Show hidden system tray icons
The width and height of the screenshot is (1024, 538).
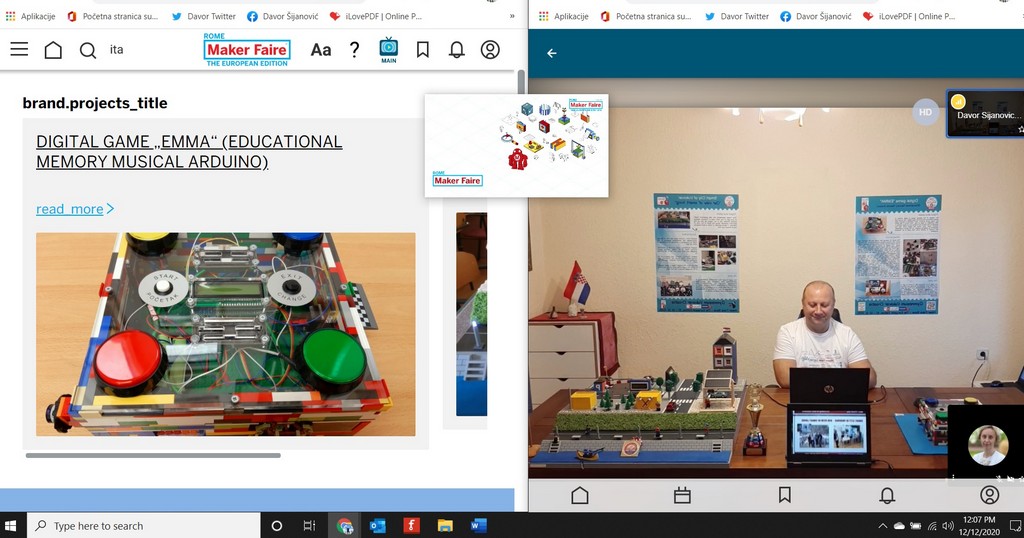pyautogui.click(x=882, y=526)
